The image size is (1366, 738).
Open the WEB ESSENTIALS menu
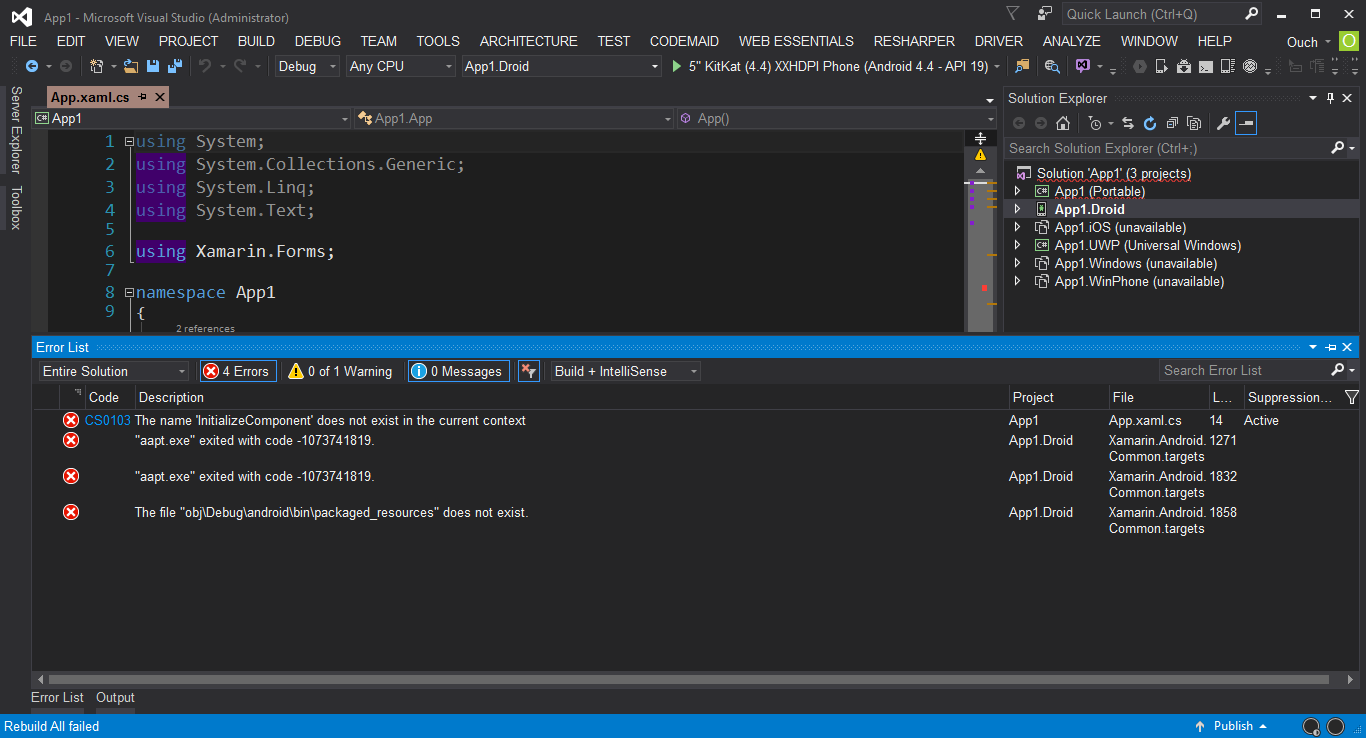tap(796, 41)
